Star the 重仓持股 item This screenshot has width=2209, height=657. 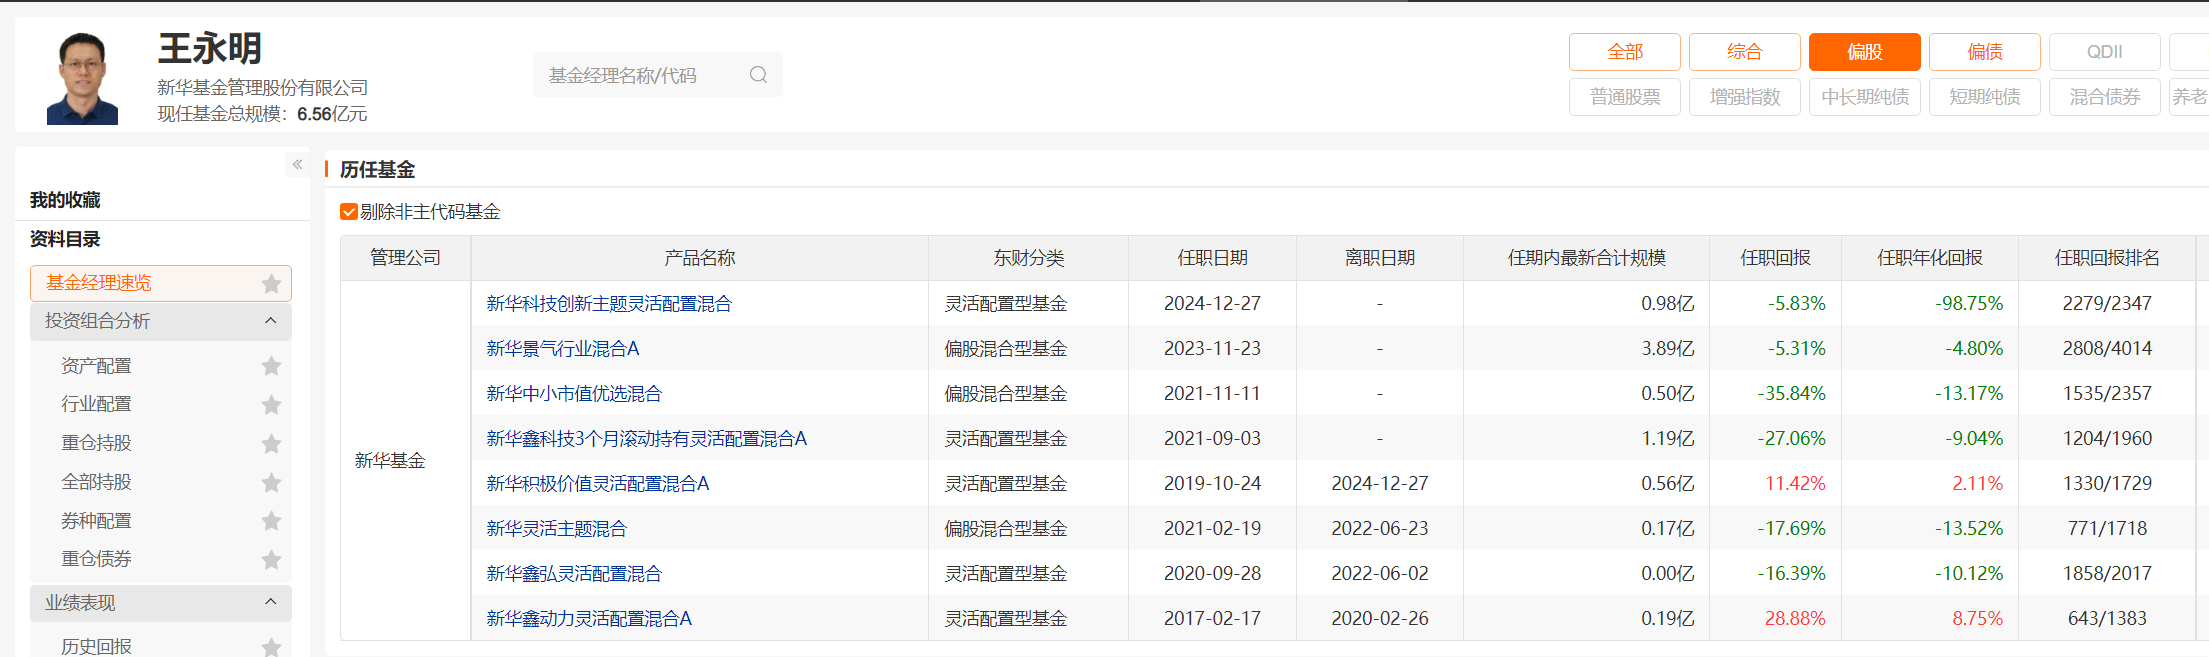(x=271, y=443)
